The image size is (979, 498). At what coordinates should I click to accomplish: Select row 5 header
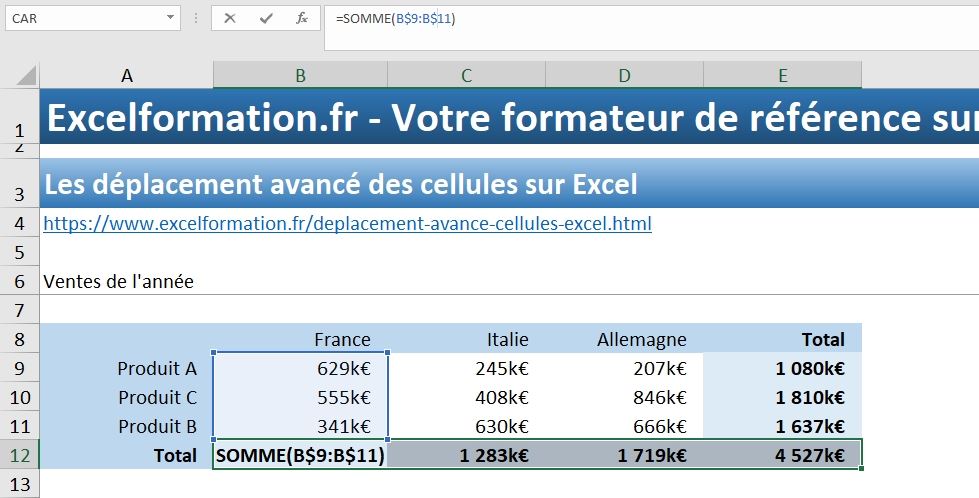tap(19, 252)
